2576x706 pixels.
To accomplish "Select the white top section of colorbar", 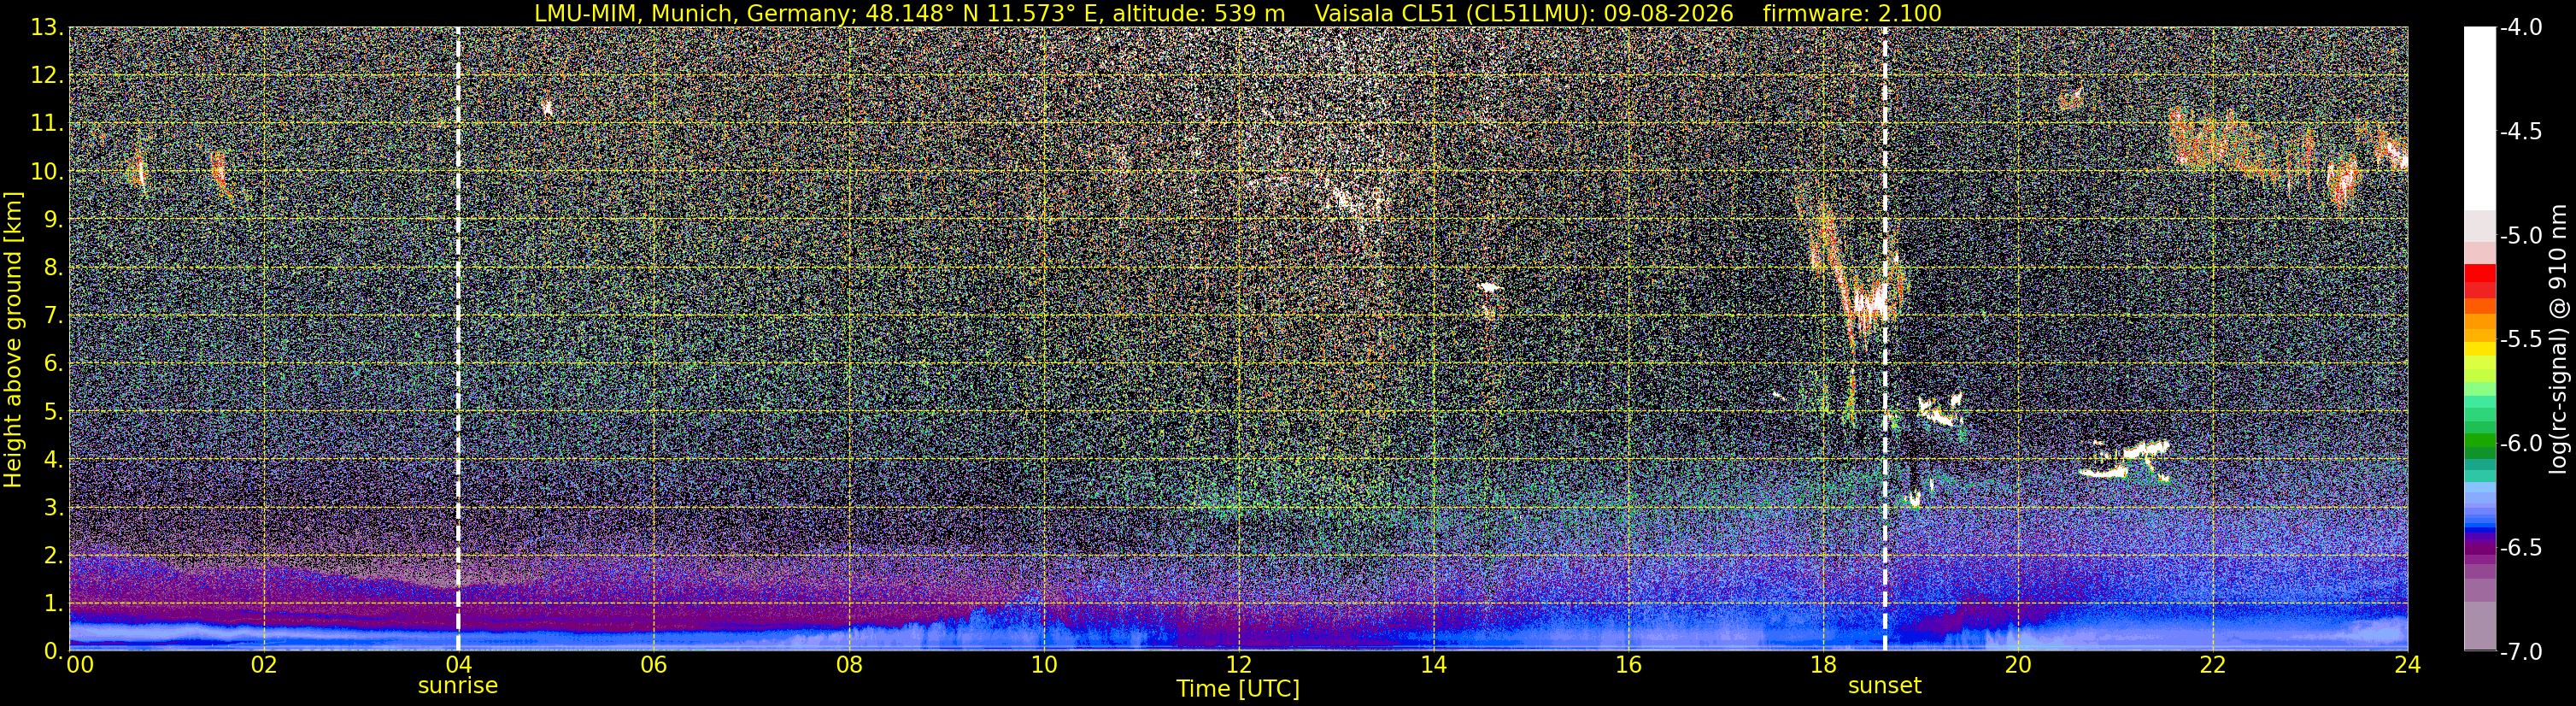I will tap(2479, 118).
